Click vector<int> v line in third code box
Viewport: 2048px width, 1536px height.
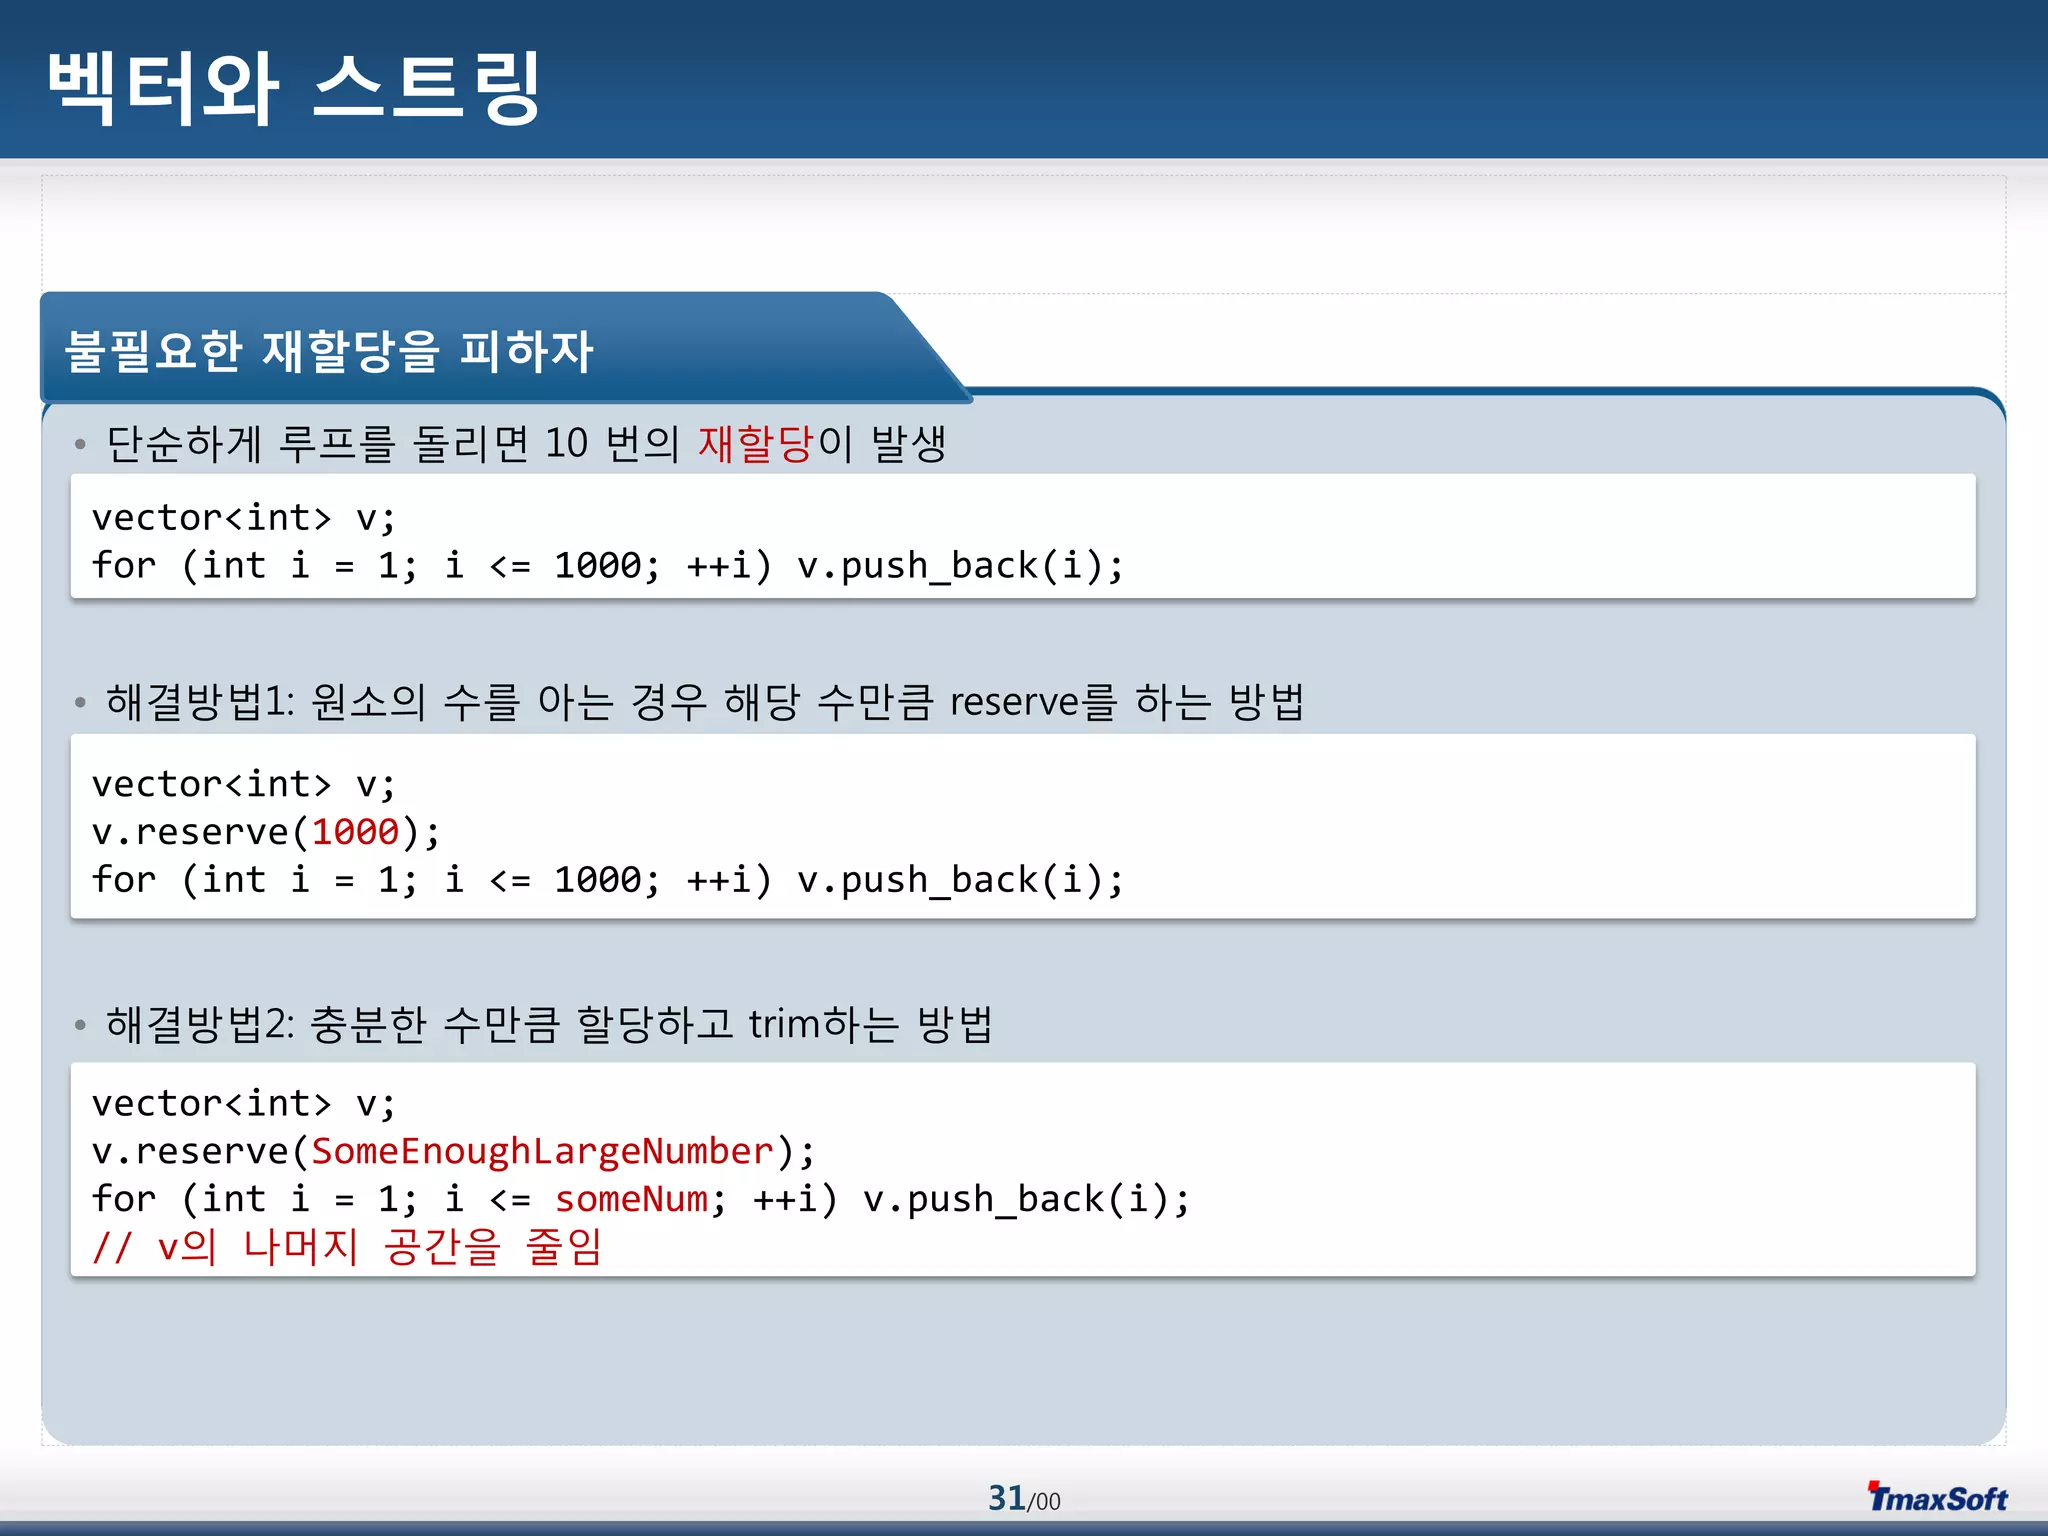[x=243, y=1104]
